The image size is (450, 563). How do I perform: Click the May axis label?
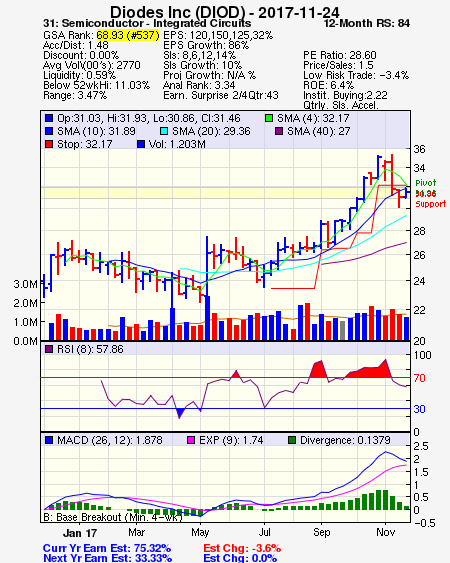200,532
